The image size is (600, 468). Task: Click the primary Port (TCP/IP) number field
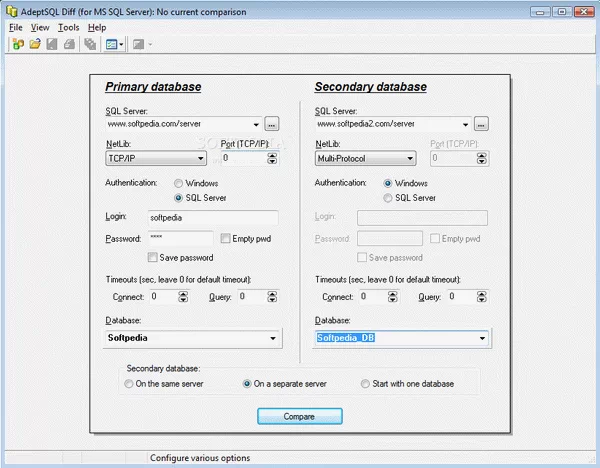pos(244,158)
